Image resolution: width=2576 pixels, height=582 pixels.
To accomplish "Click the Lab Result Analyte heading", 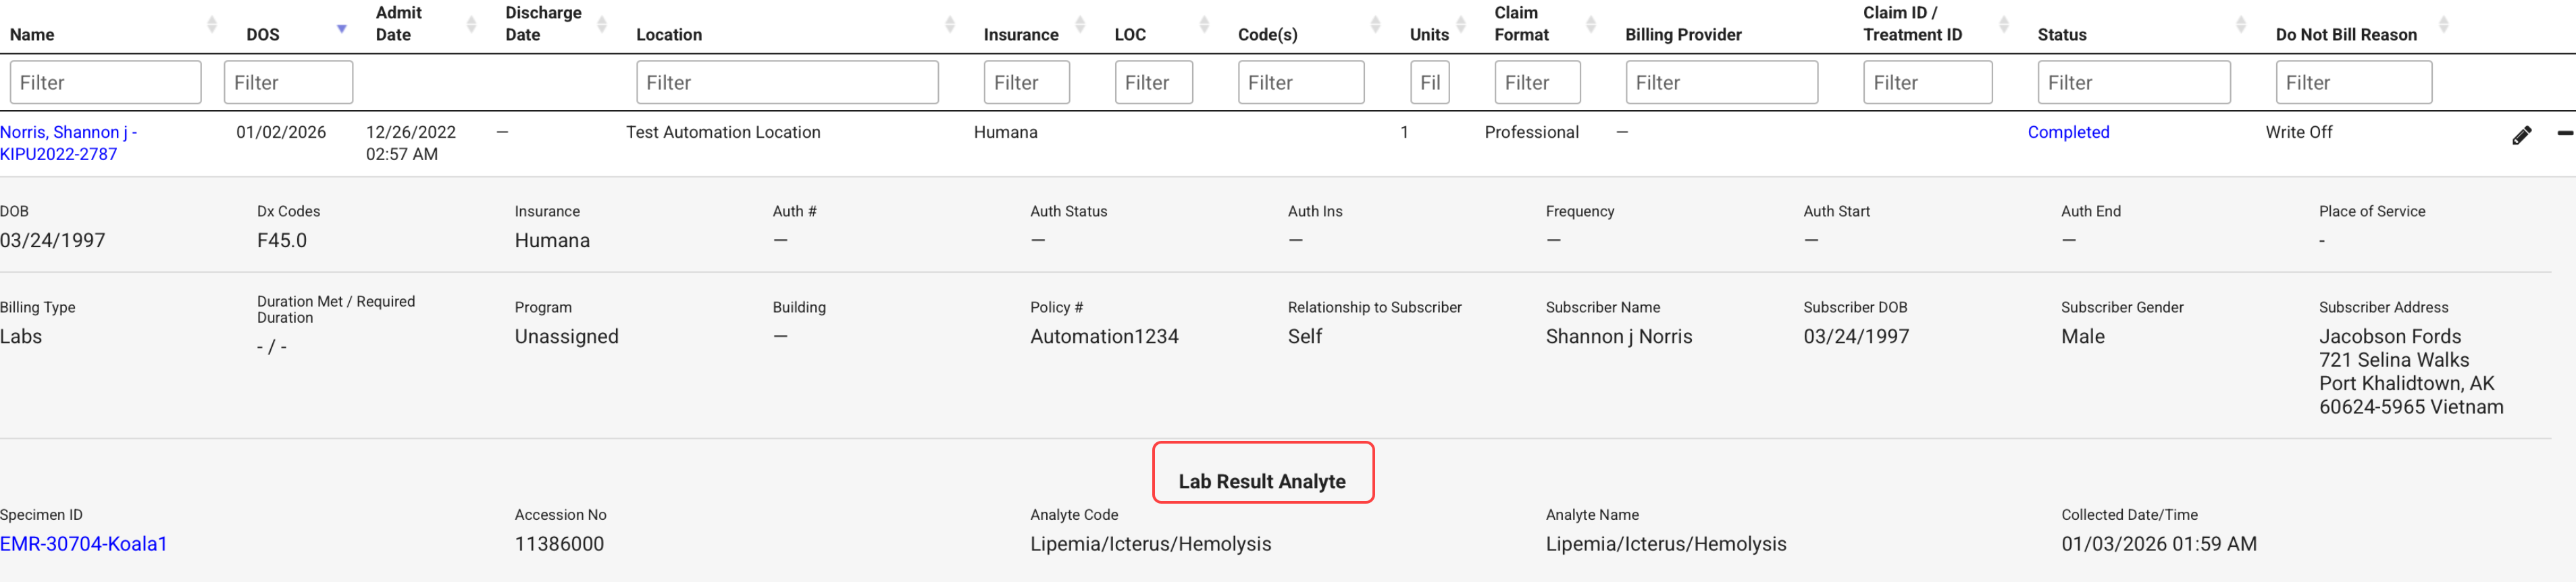I will (1262, 481).
